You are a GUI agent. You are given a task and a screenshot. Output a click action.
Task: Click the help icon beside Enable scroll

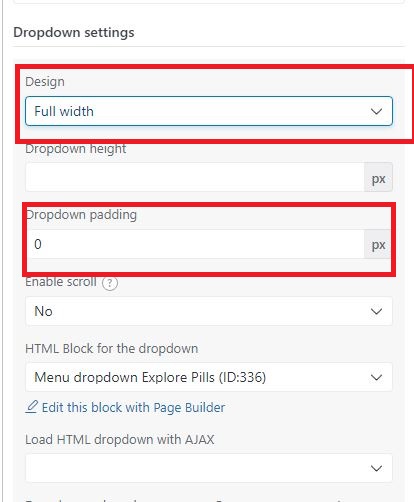click(110, 283)
